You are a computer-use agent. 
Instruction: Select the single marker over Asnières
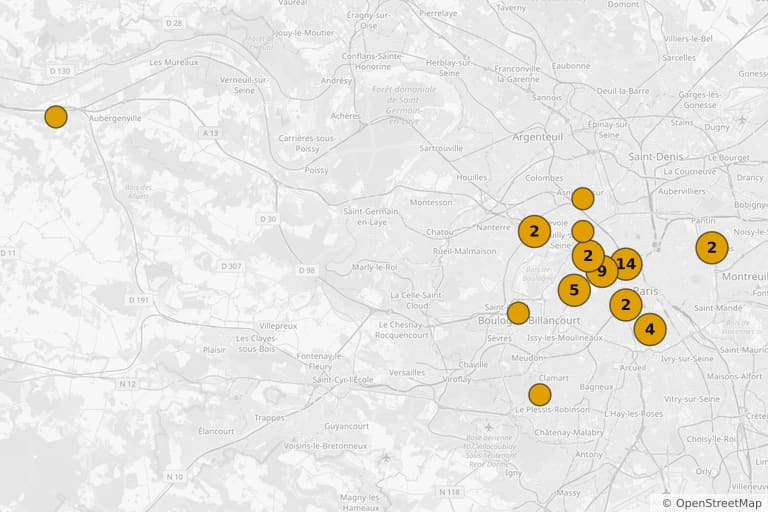click(583, 199)
